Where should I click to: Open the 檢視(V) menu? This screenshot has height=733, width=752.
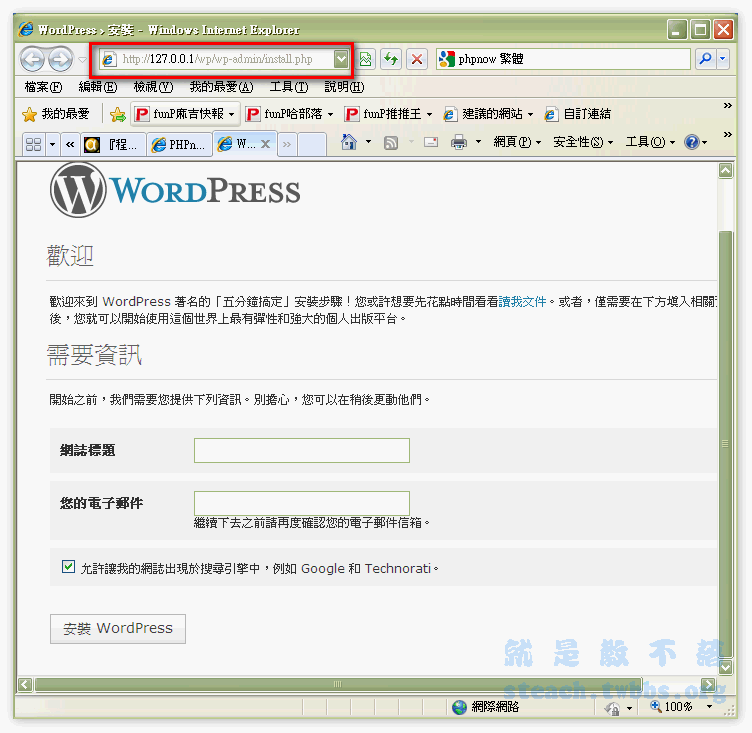153,87
